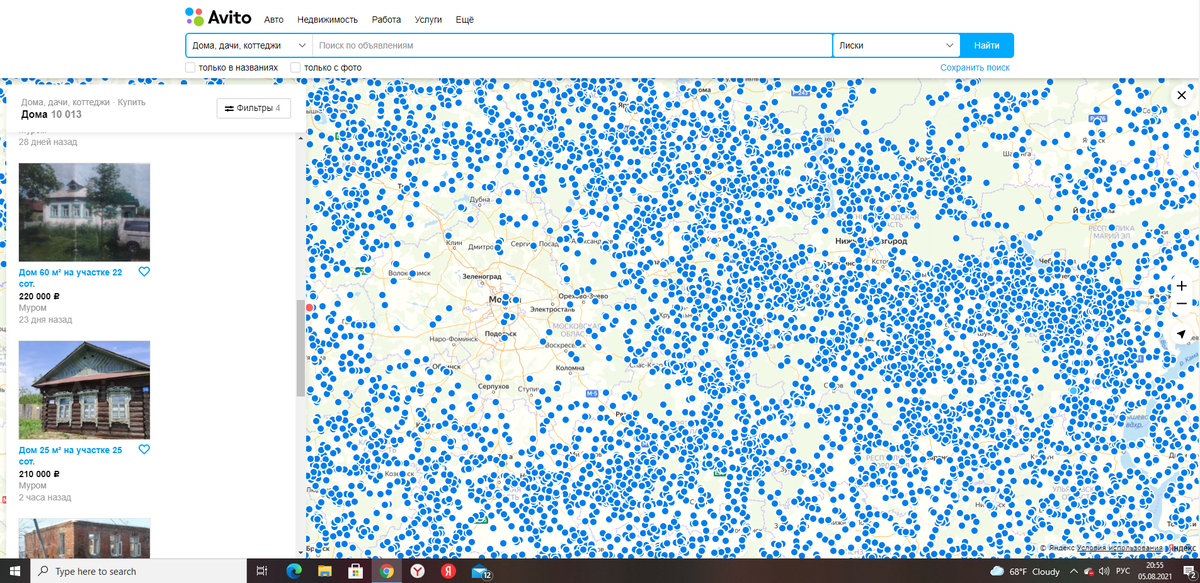Launch Microsoft Edge from the taskbar

click(293, 571)
